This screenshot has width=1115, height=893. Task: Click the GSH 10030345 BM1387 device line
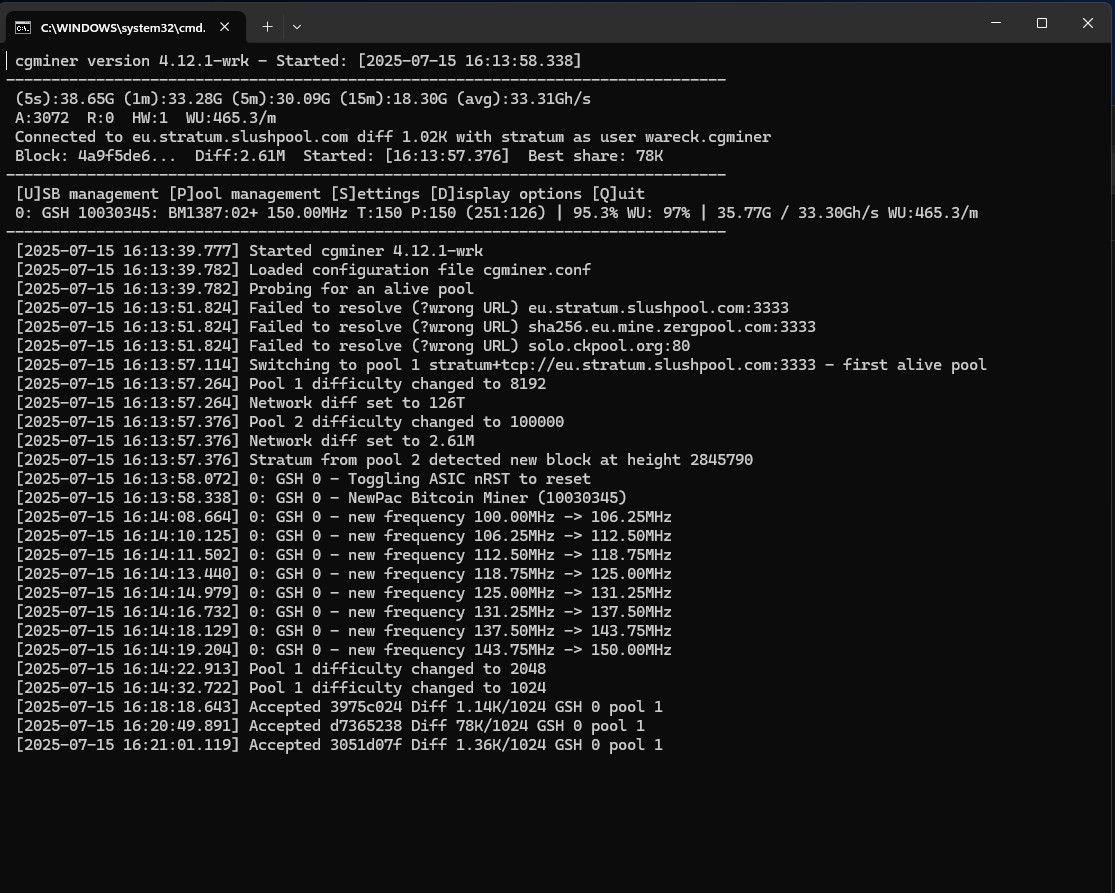pyautogui.click(x=496, y=213)
